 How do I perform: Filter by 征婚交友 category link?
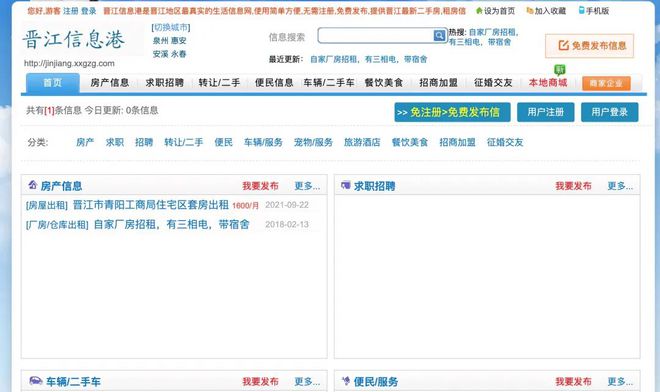tap(505, 142)
